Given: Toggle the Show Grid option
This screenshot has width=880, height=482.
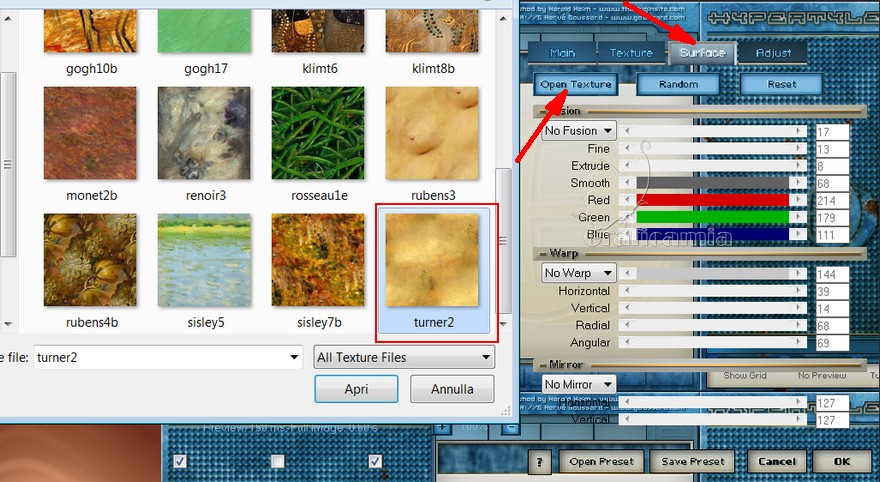Looking at the screenshot, I should pos(745,375).
